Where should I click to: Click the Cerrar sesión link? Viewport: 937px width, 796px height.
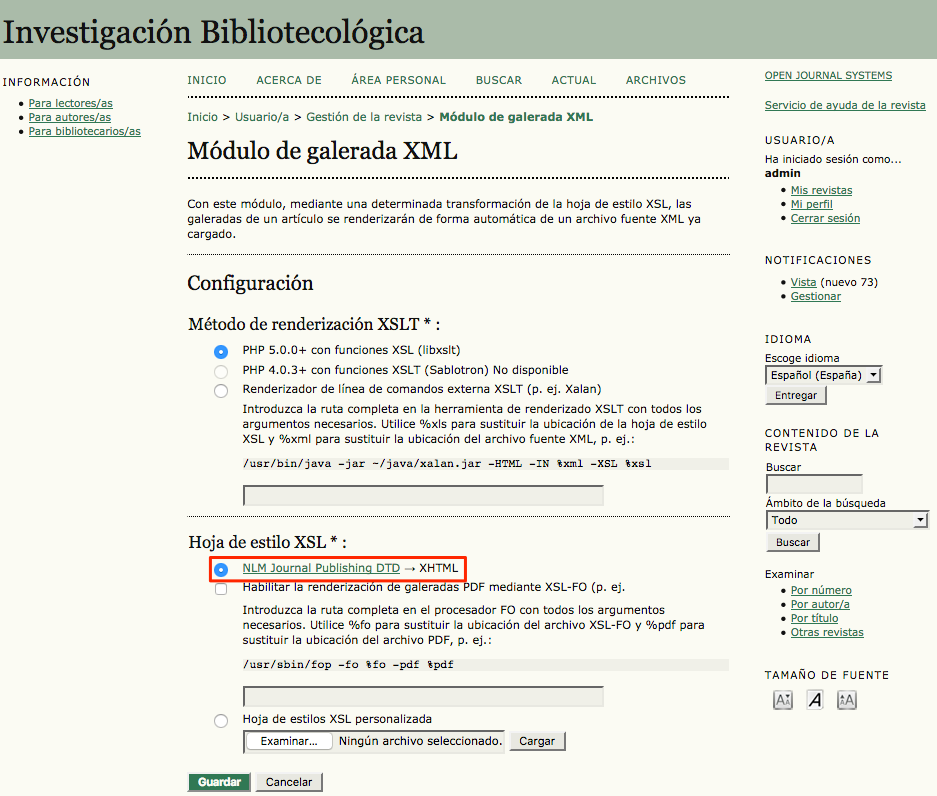tap(825, 218)
